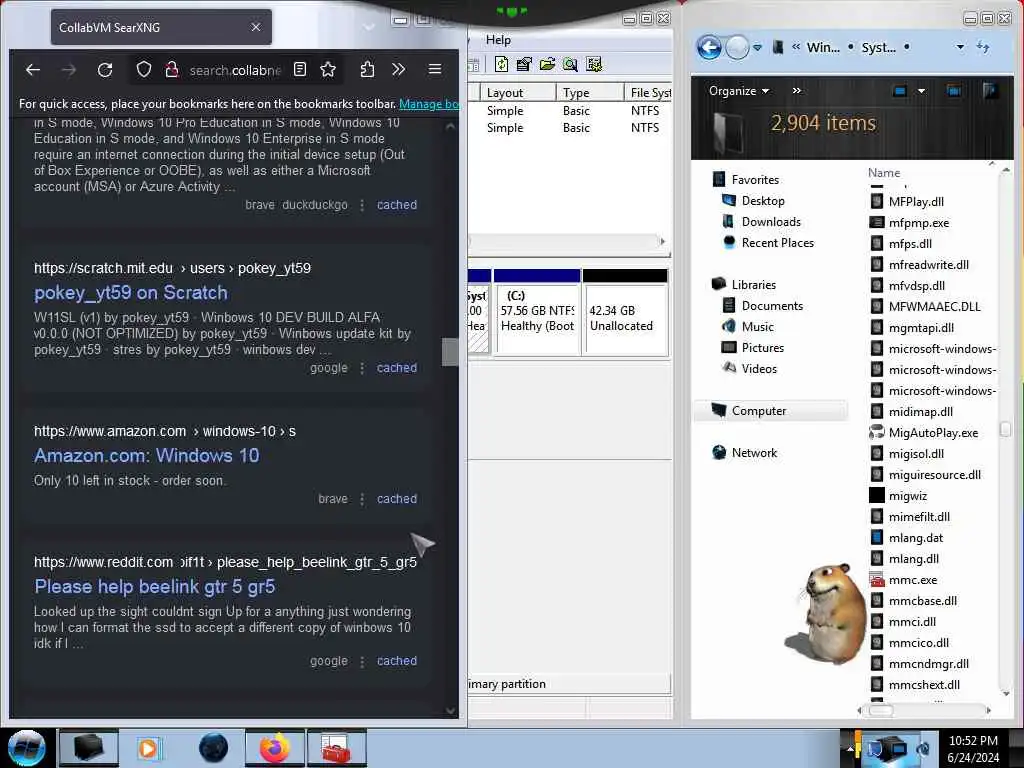Toggle Firefox reader view
Screen dimensions: 1024x768
coord(300,69)
